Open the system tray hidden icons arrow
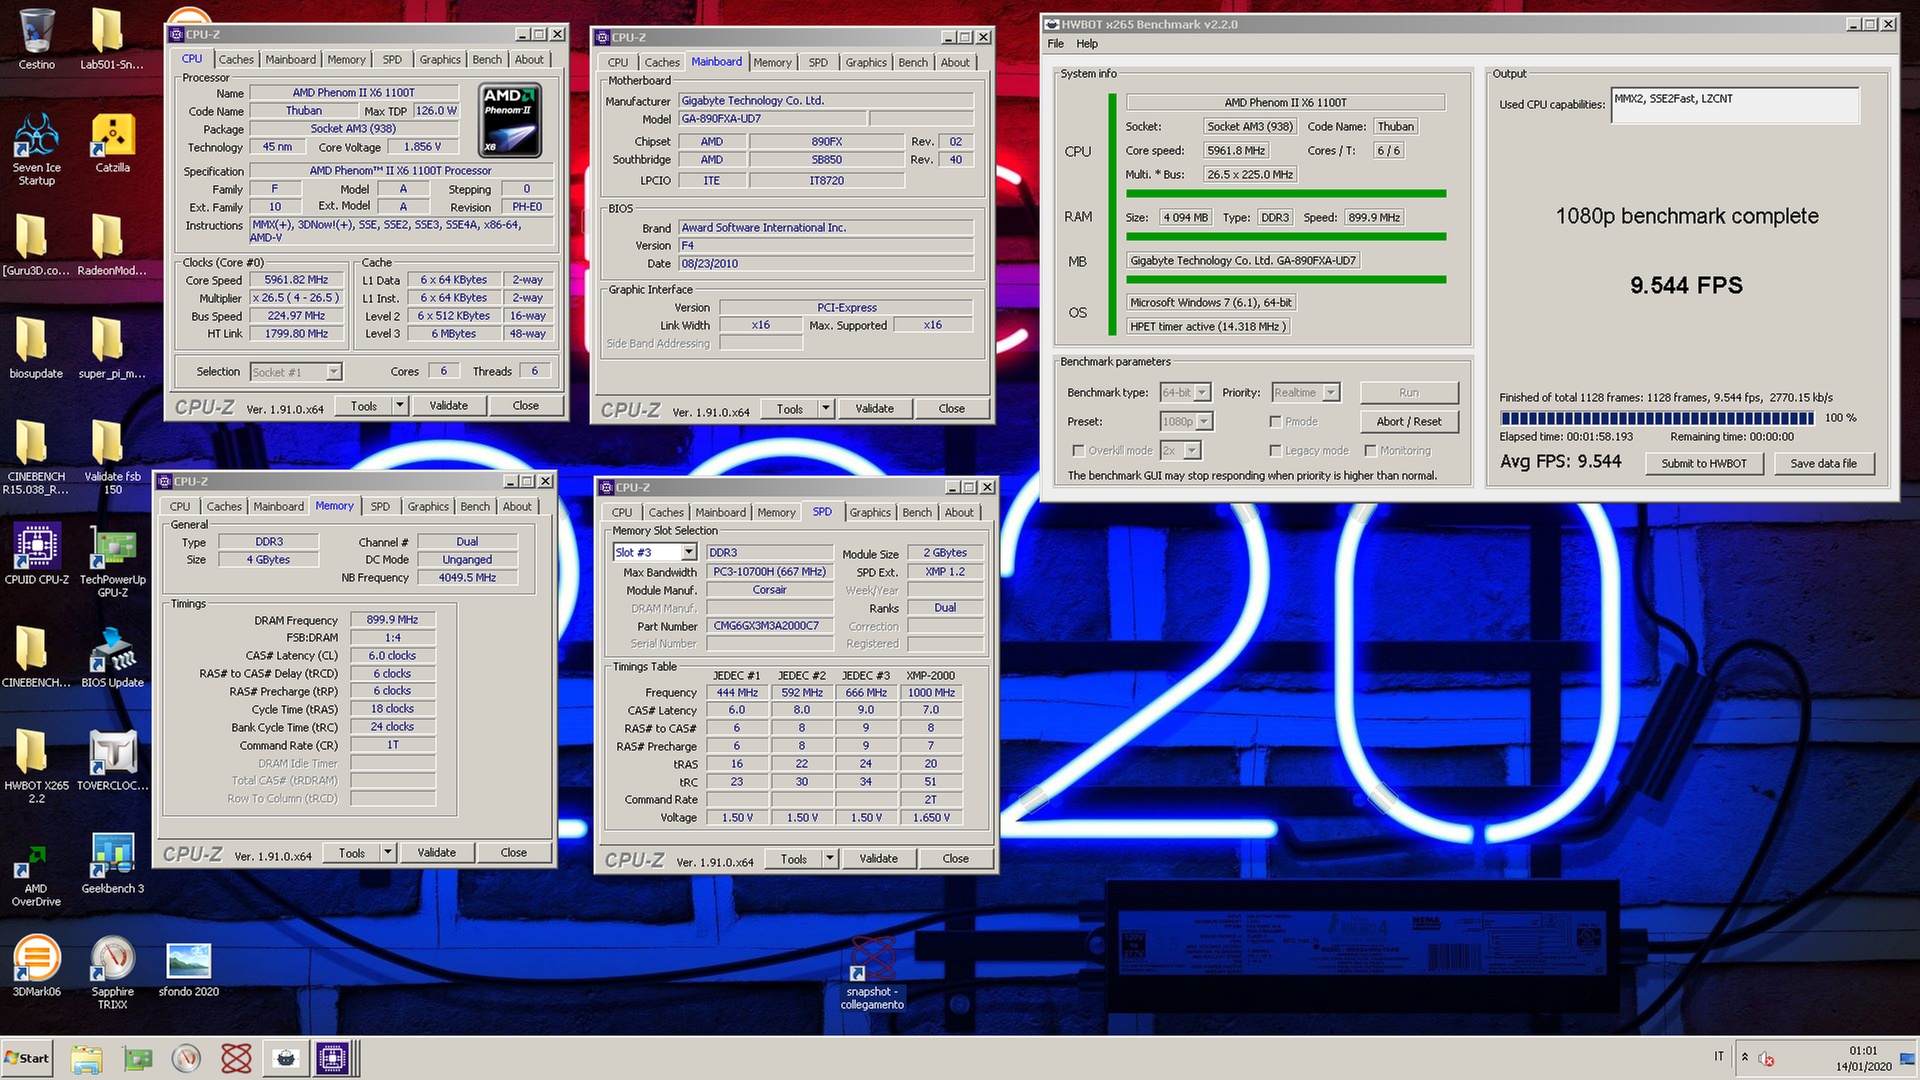1920x1080 pixels. (x=1745, y=1057)
